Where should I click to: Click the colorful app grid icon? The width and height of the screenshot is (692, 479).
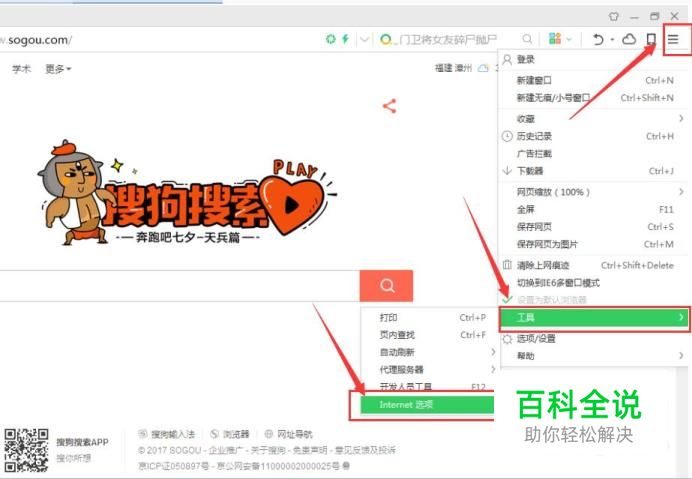[x=555, y=39]
